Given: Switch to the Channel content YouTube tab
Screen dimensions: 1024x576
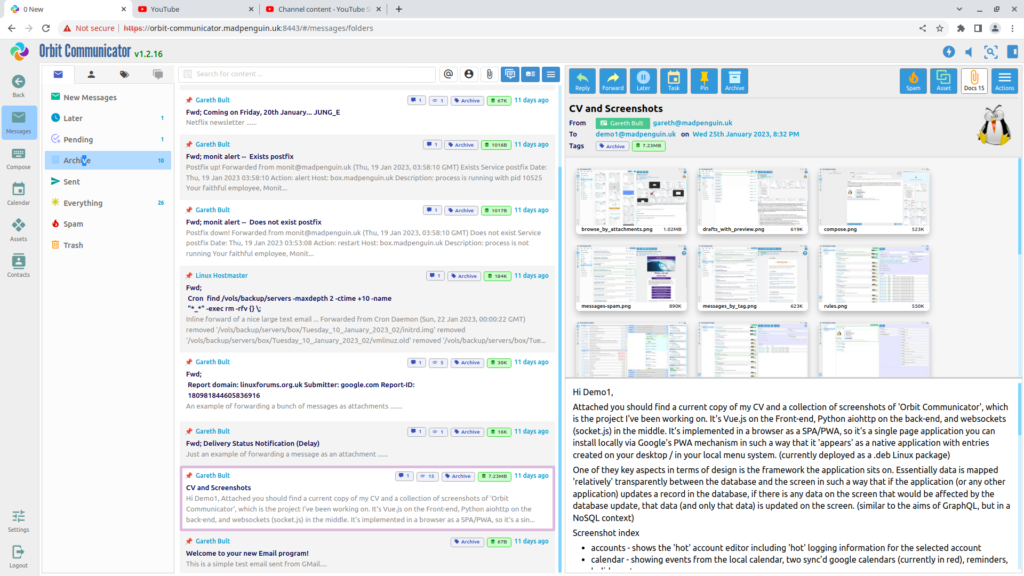Looking at the screenshot, I should (324, 9).
